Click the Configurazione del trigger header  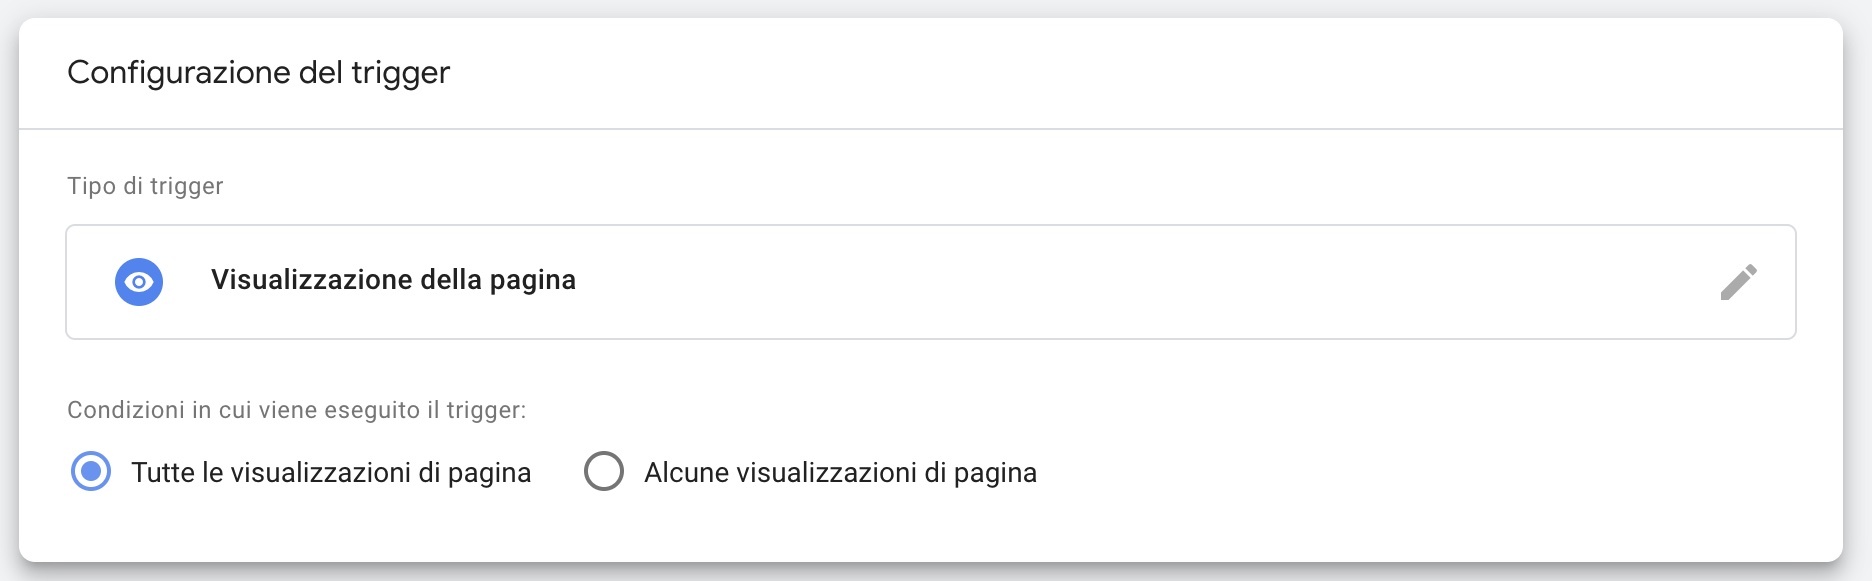pos(258,70)
